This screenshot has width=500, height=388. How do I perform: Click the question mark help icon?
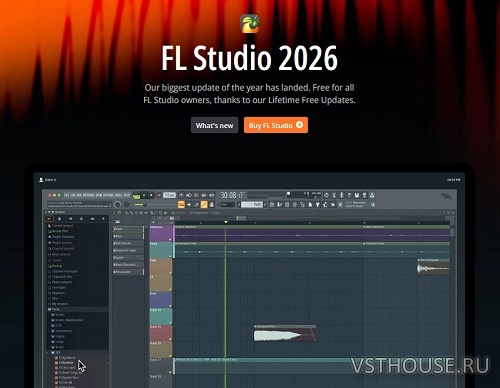tap(349, 195)
